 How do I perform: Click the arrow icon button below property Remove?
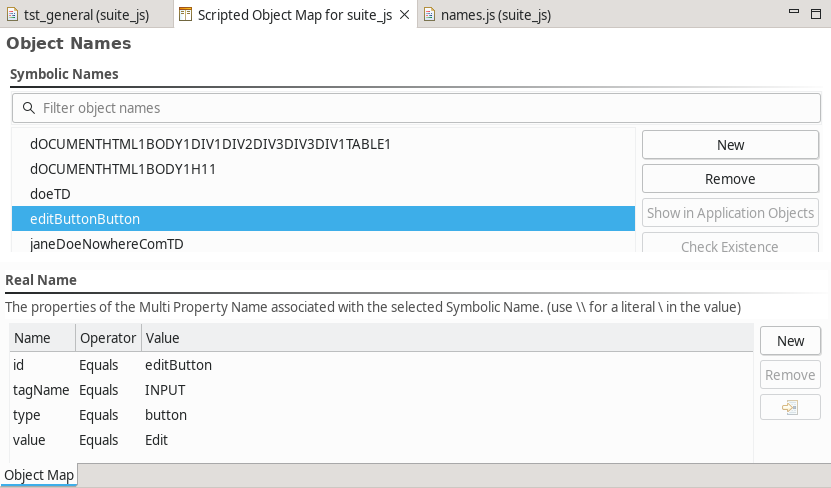point(790,407)
